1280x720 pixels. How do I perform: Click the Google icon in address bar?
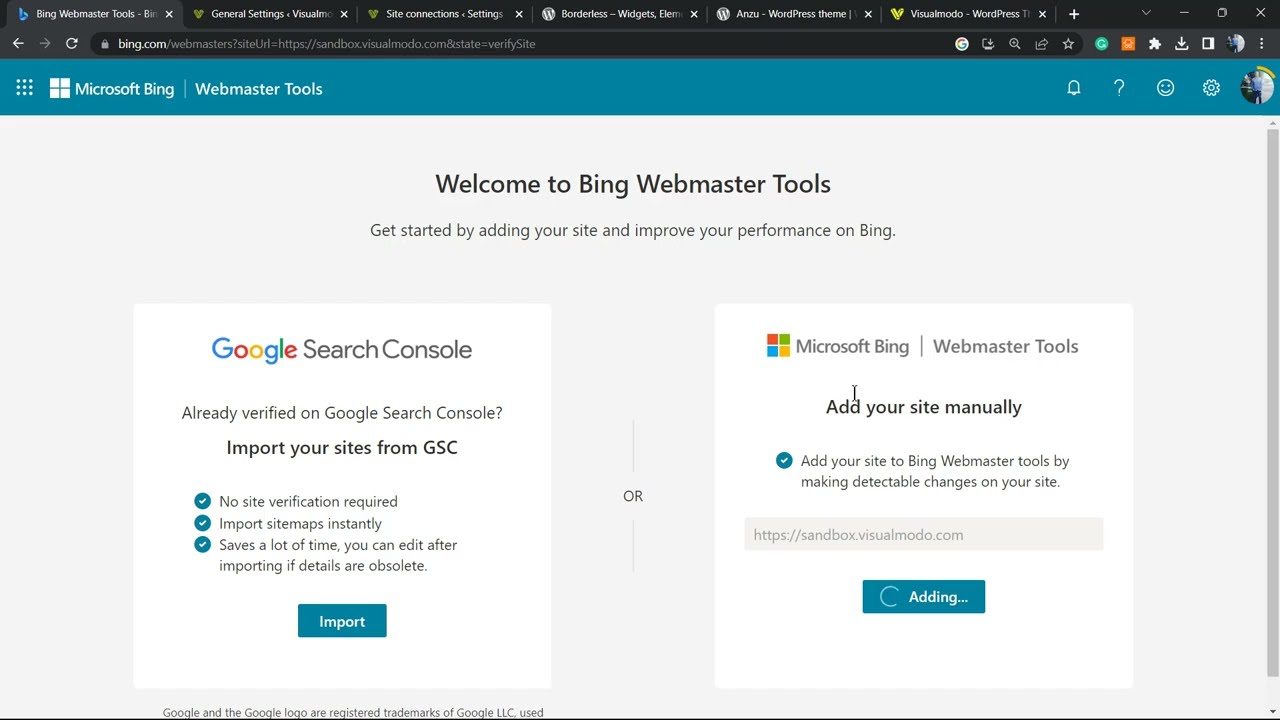coord(962,44)
